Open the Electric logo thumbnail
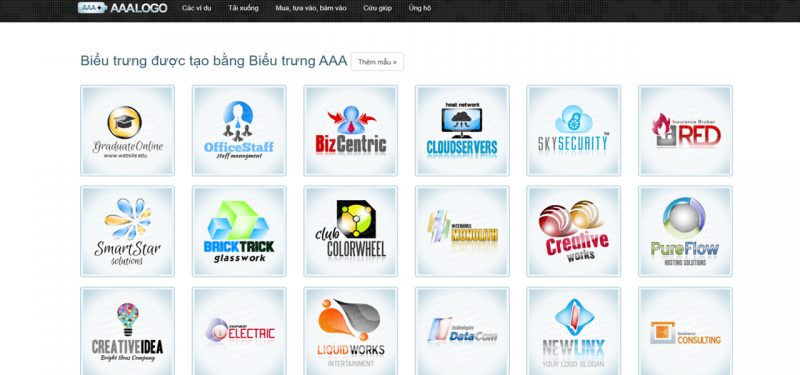This screenshot has width=800, height=375. tap(239, 331)
